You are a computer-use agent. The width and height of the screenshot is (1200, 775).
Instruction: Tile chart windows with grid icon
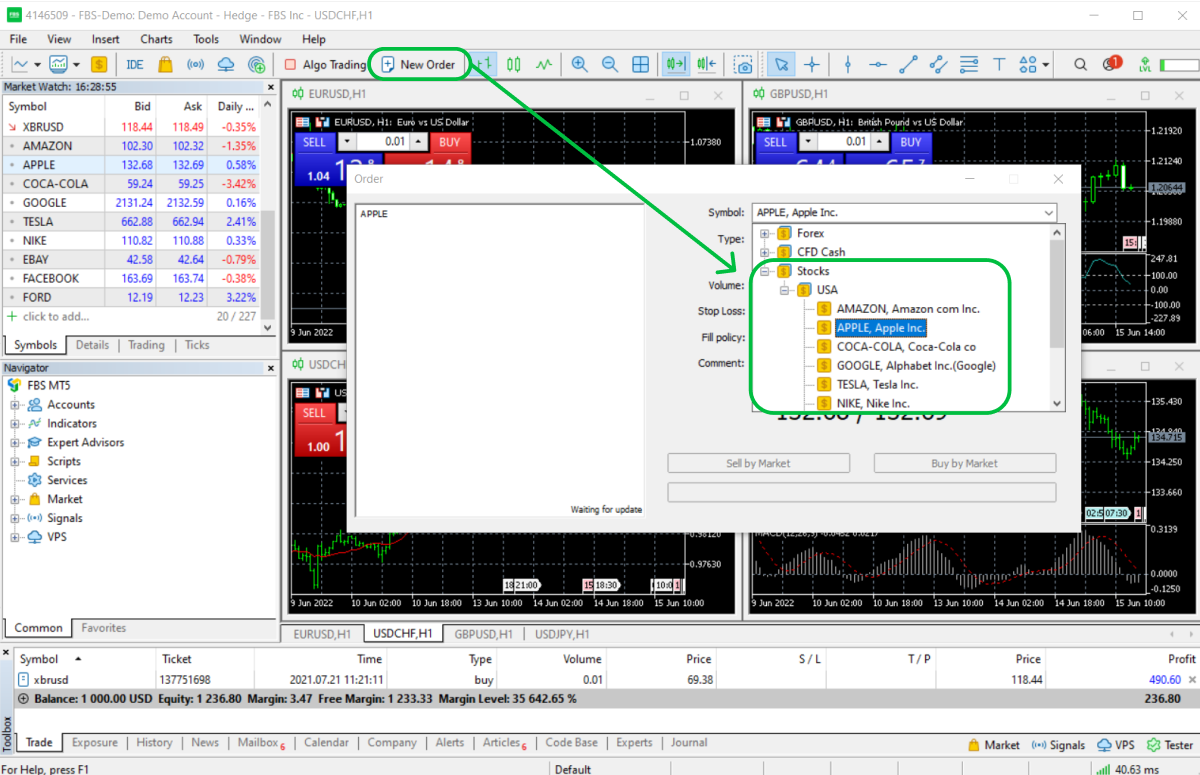(641, 65)
